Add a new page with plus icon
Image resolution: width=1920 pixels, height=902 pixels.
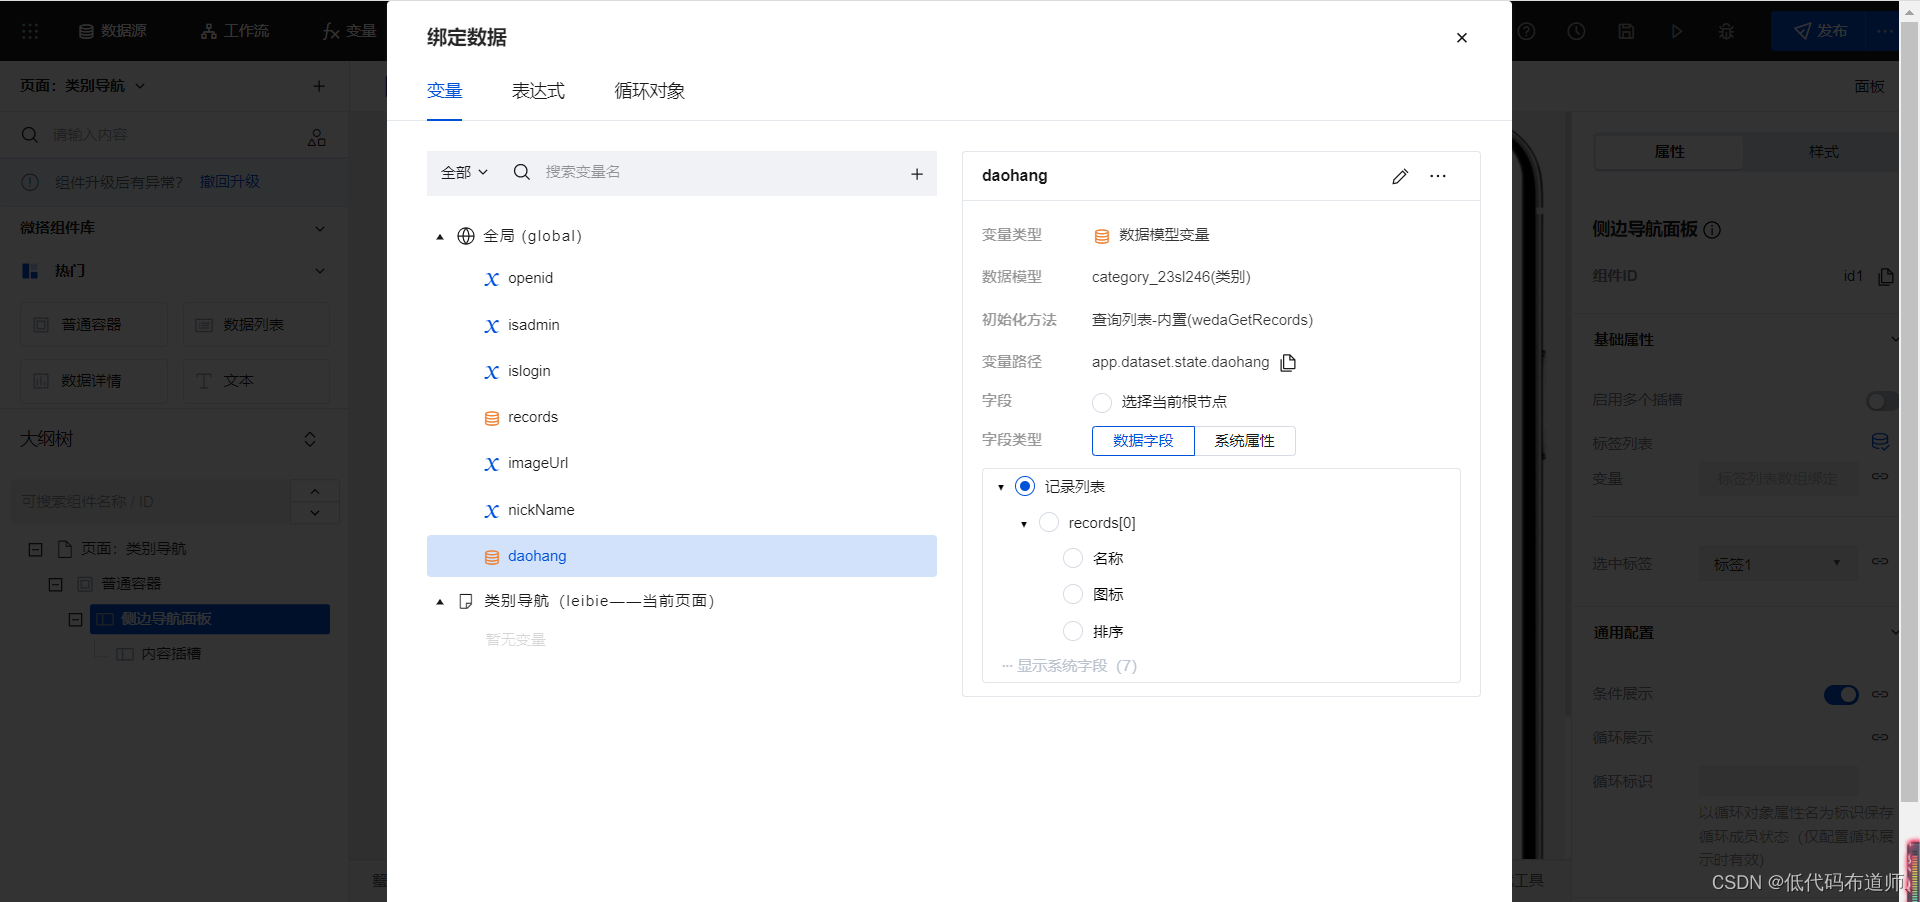coord(319,86)
